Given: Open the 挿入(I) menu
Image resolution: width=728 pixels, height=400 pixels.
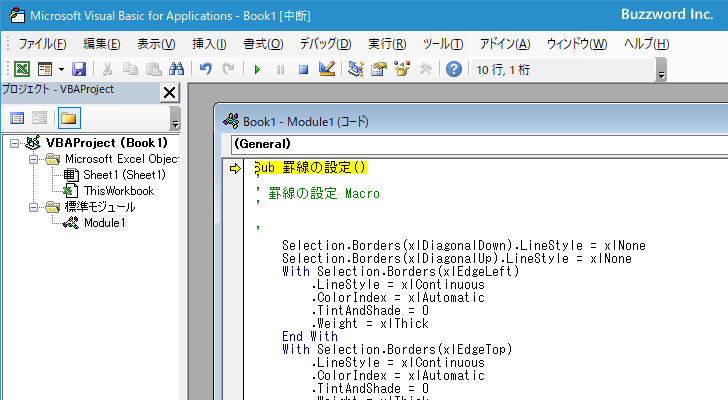Looking at the screenshot, I should pos(209,44).
